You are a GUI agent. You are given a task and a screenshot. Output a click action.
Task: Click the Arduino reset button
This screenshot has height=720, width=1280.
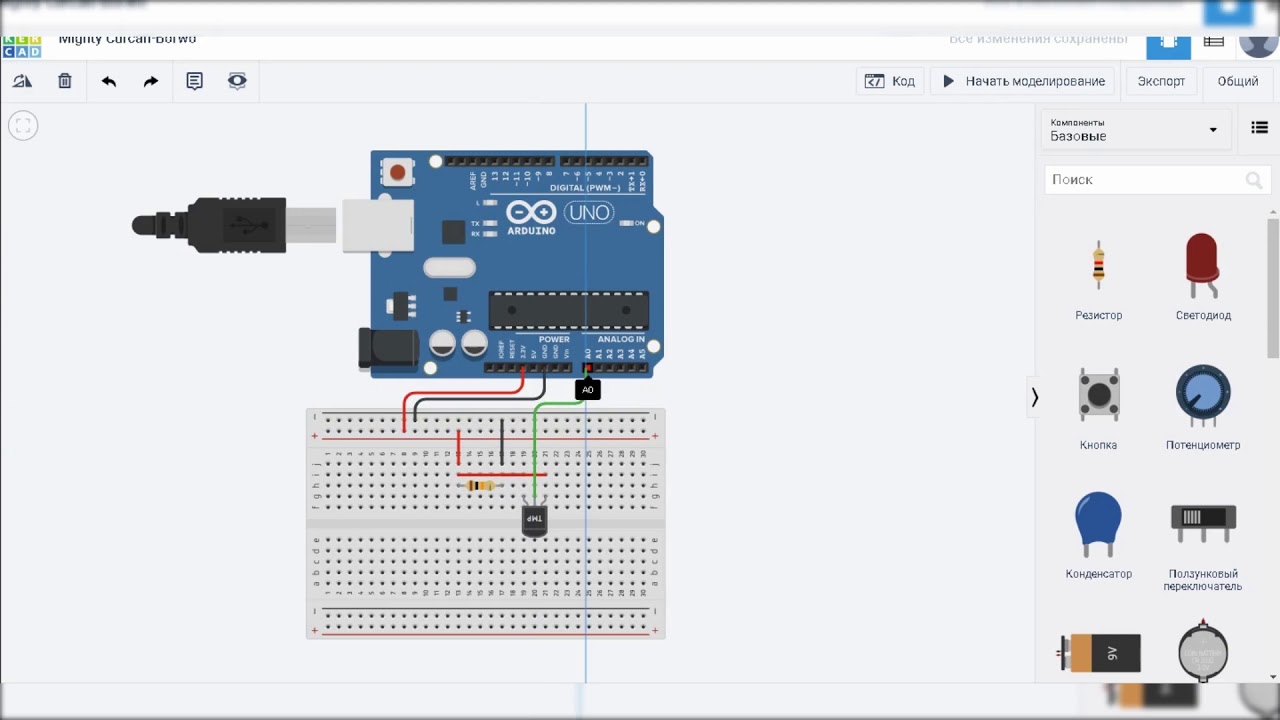click(398, 173)
